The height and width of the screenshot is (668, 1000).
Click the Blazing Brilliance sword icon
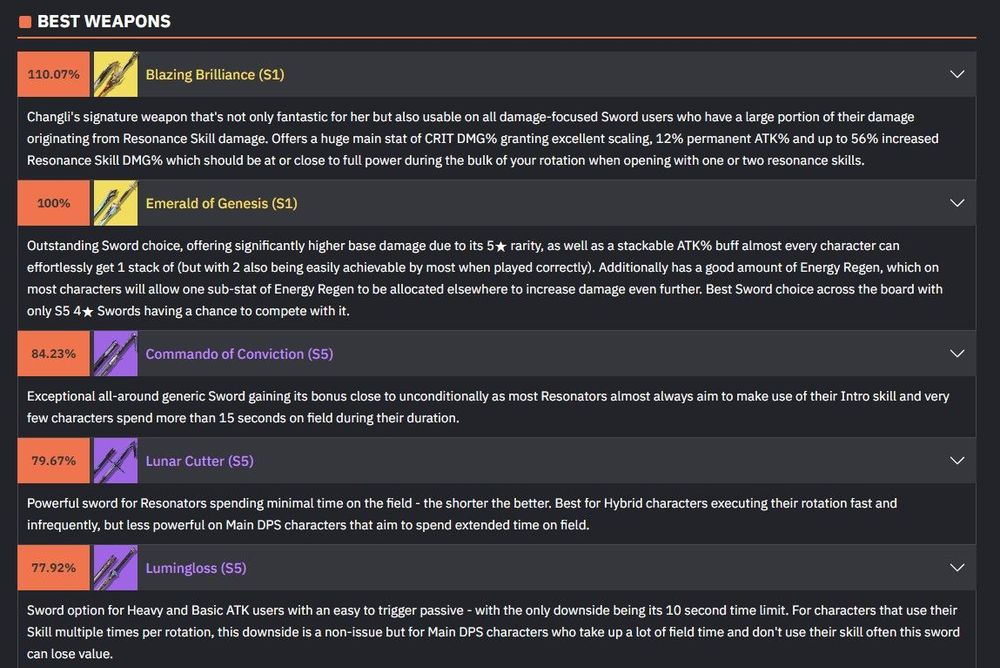click(x=115, y=74)
